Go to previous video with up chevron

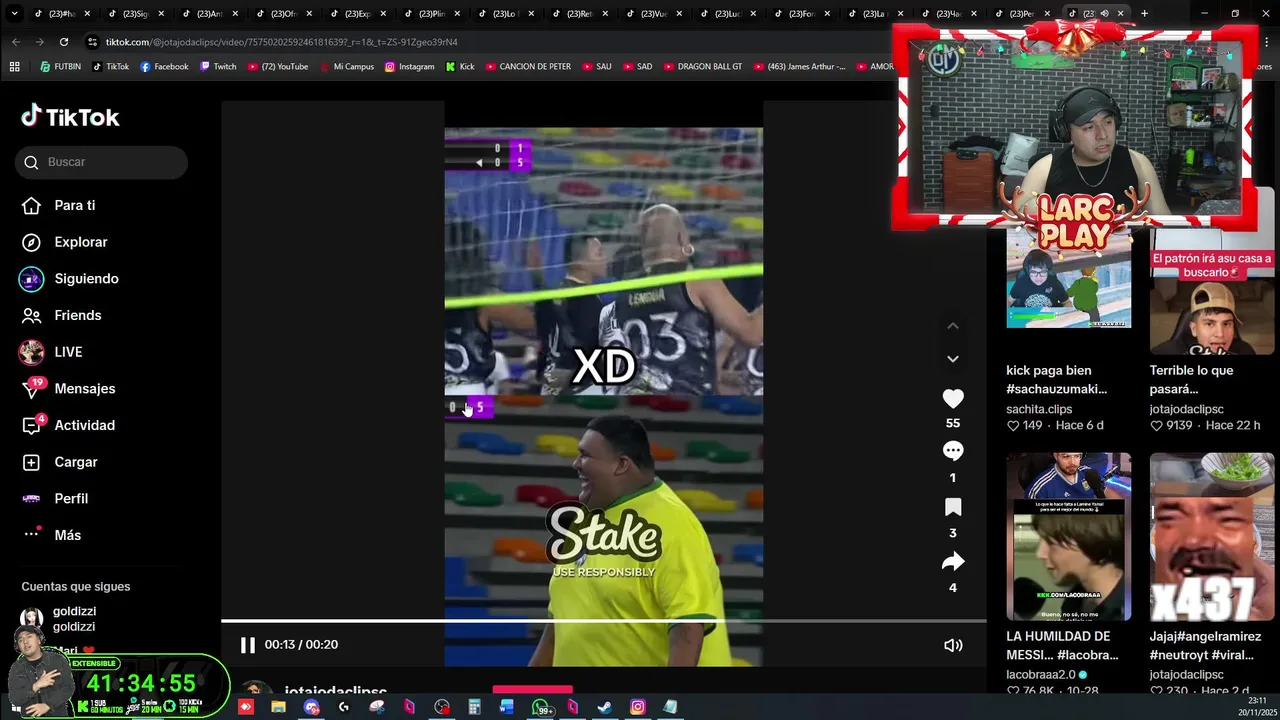tap(953, 326)
